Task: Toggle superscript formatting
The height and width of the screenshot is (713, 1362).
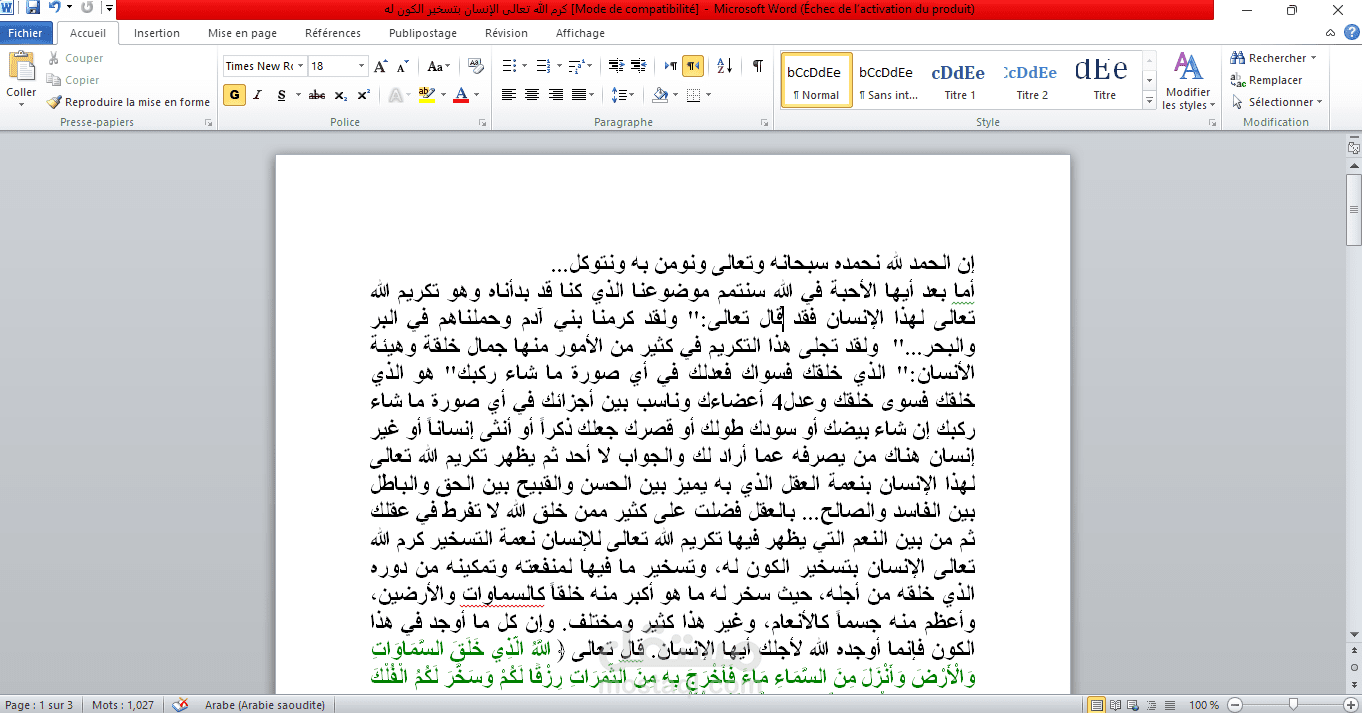Action: (x=364, y=95)
